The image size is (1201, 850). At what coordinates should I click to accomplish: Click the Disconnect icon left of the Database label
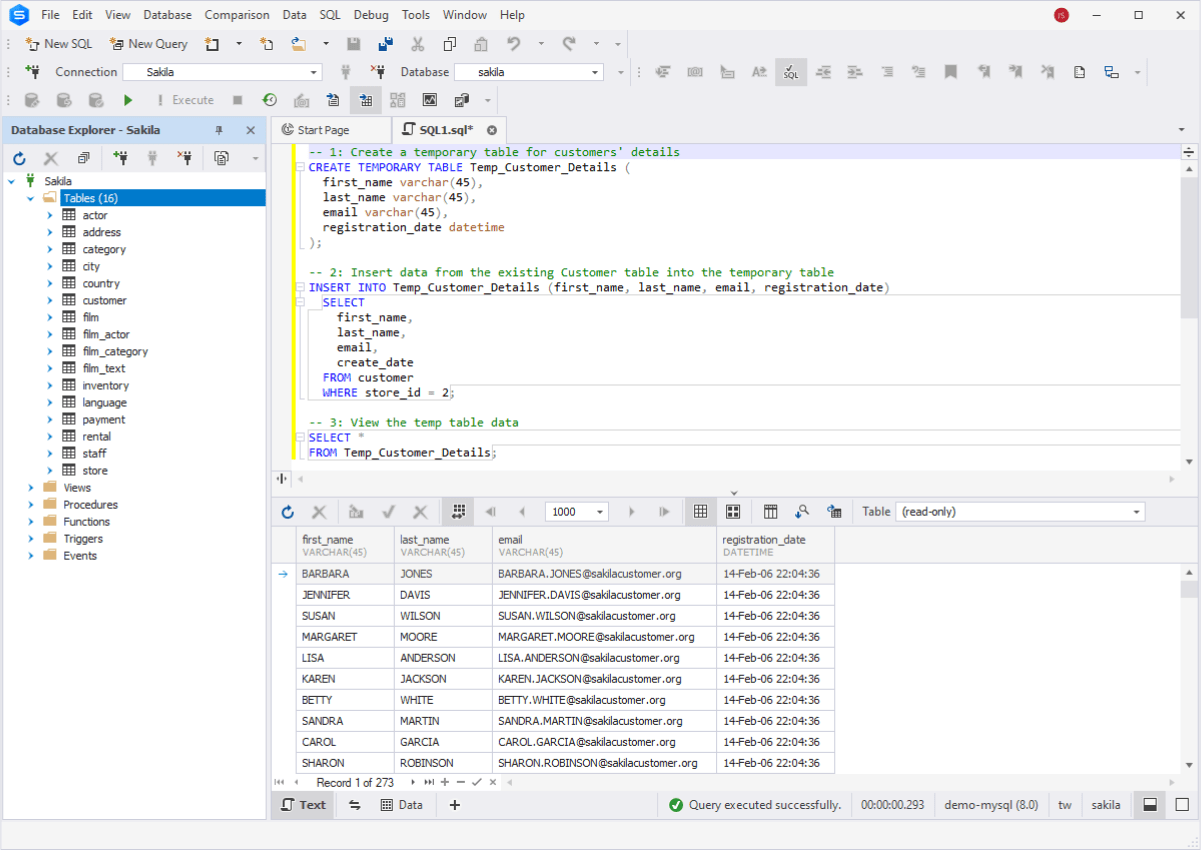(378, 72)
